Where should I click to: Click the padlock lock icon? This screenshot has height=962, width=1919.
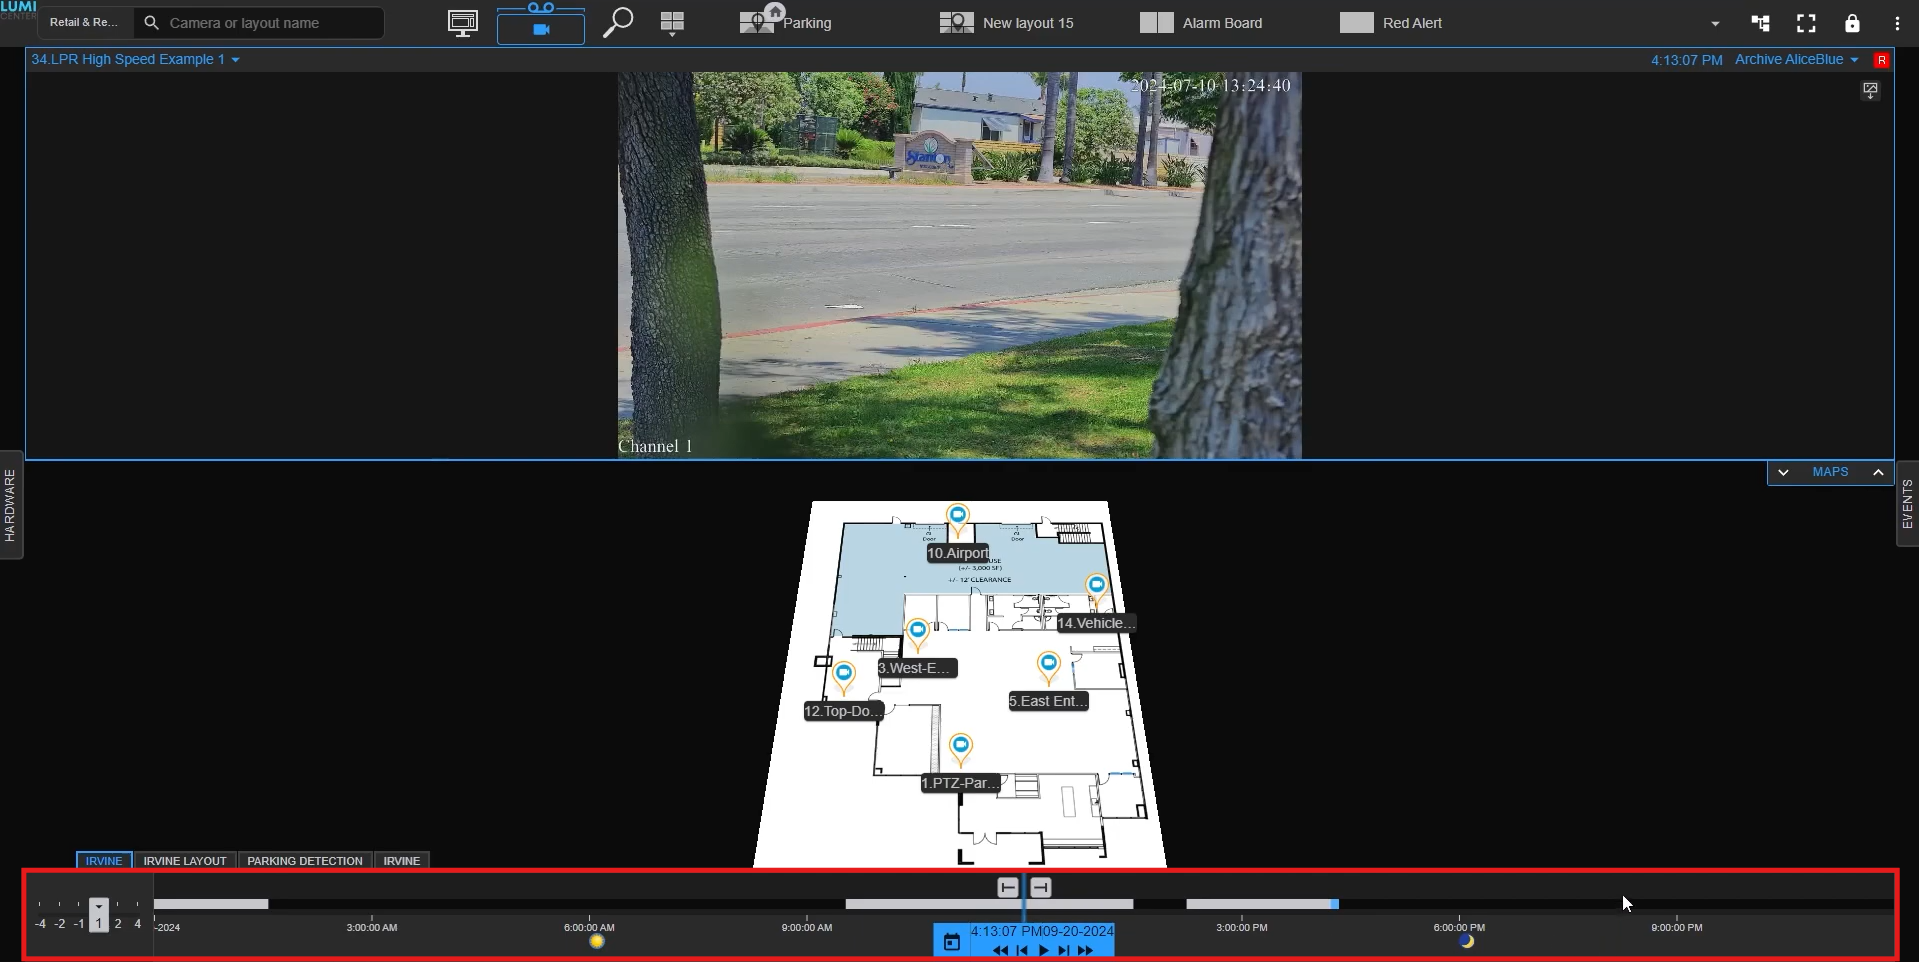tap(1852, 23)
